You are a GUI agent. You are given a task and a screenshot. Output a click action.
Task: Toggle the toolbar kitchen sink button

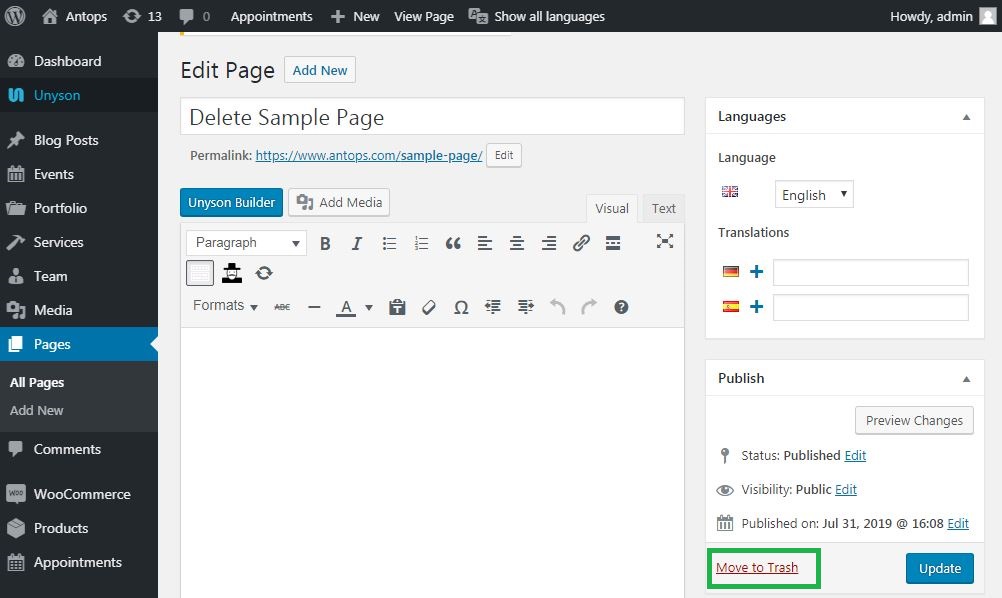(200, 273)
